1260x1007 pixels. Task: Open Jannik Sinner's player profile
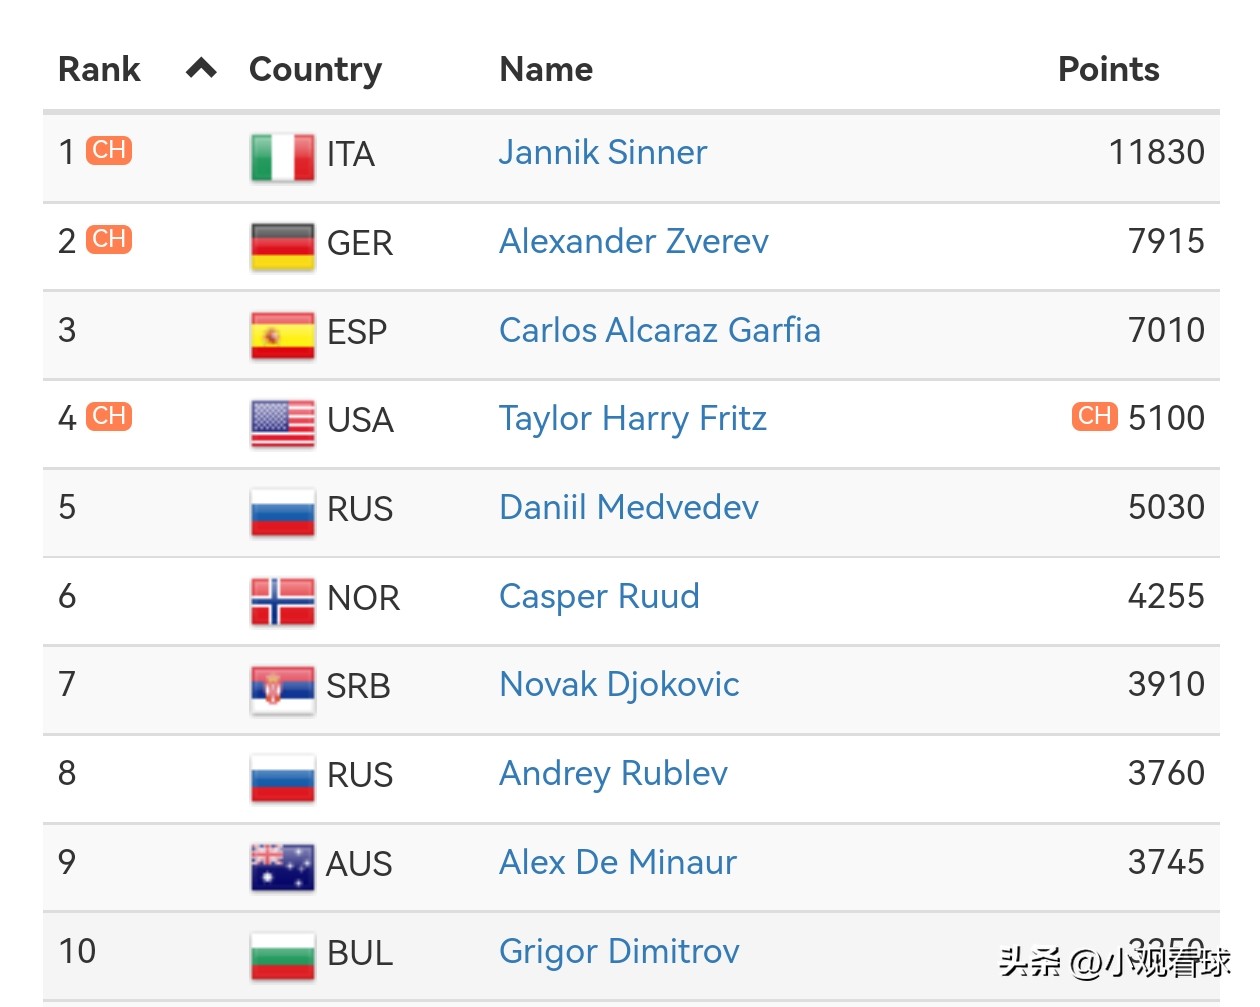(602, 152)
